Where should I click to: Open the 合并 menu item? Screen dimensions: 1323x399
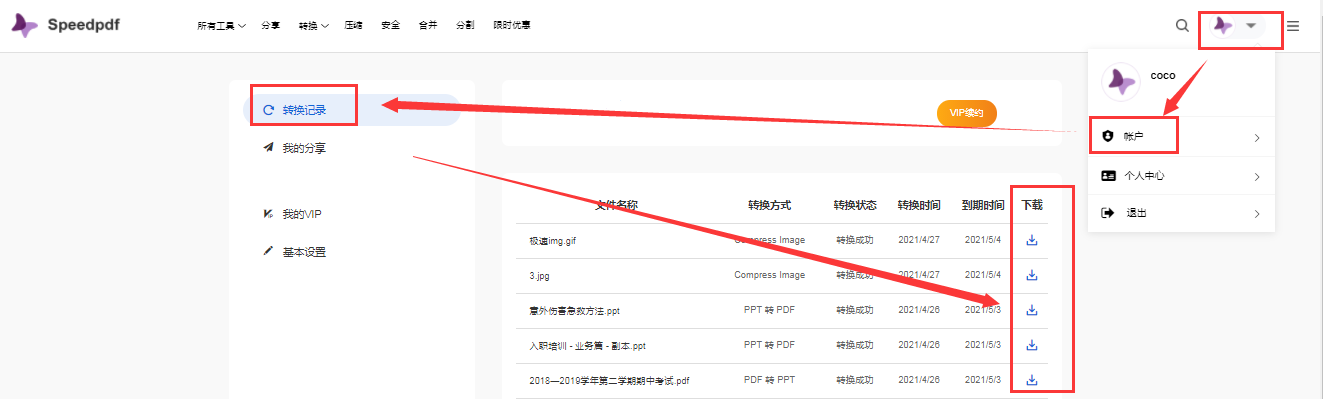pos(427,26)
